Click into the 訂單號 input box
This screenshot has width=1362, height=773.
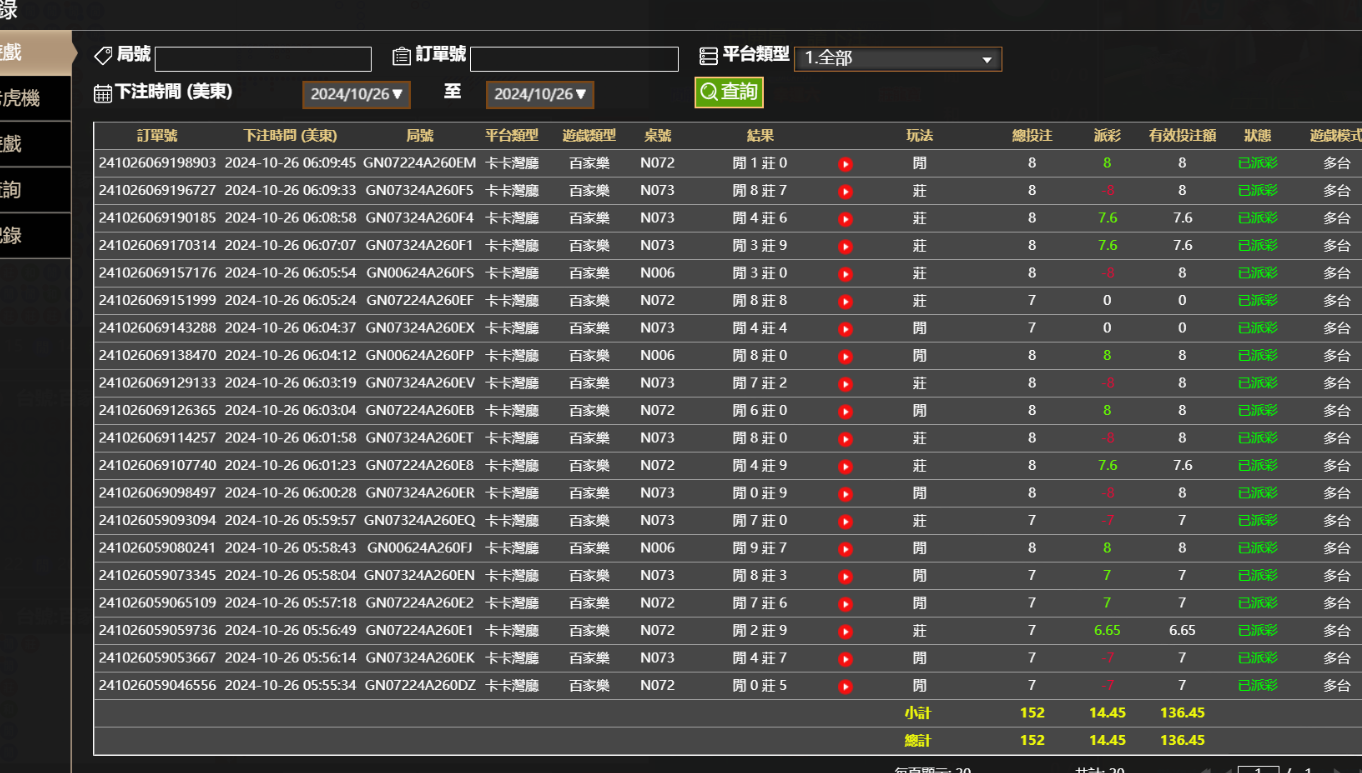[x=574, y=59]
